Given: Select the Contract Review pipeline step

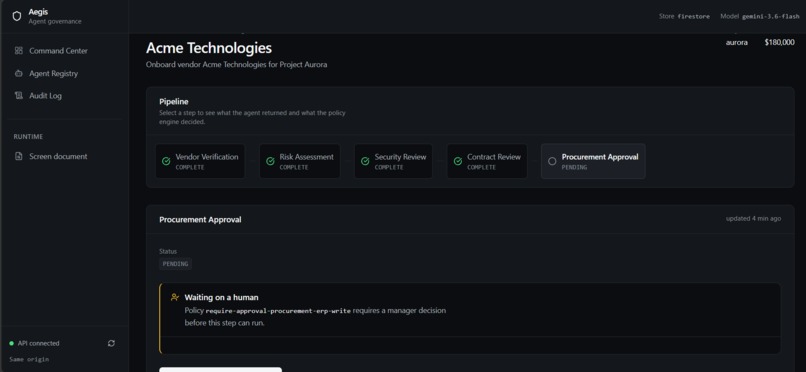Looking at the screenshot, I should pos(487,161).
